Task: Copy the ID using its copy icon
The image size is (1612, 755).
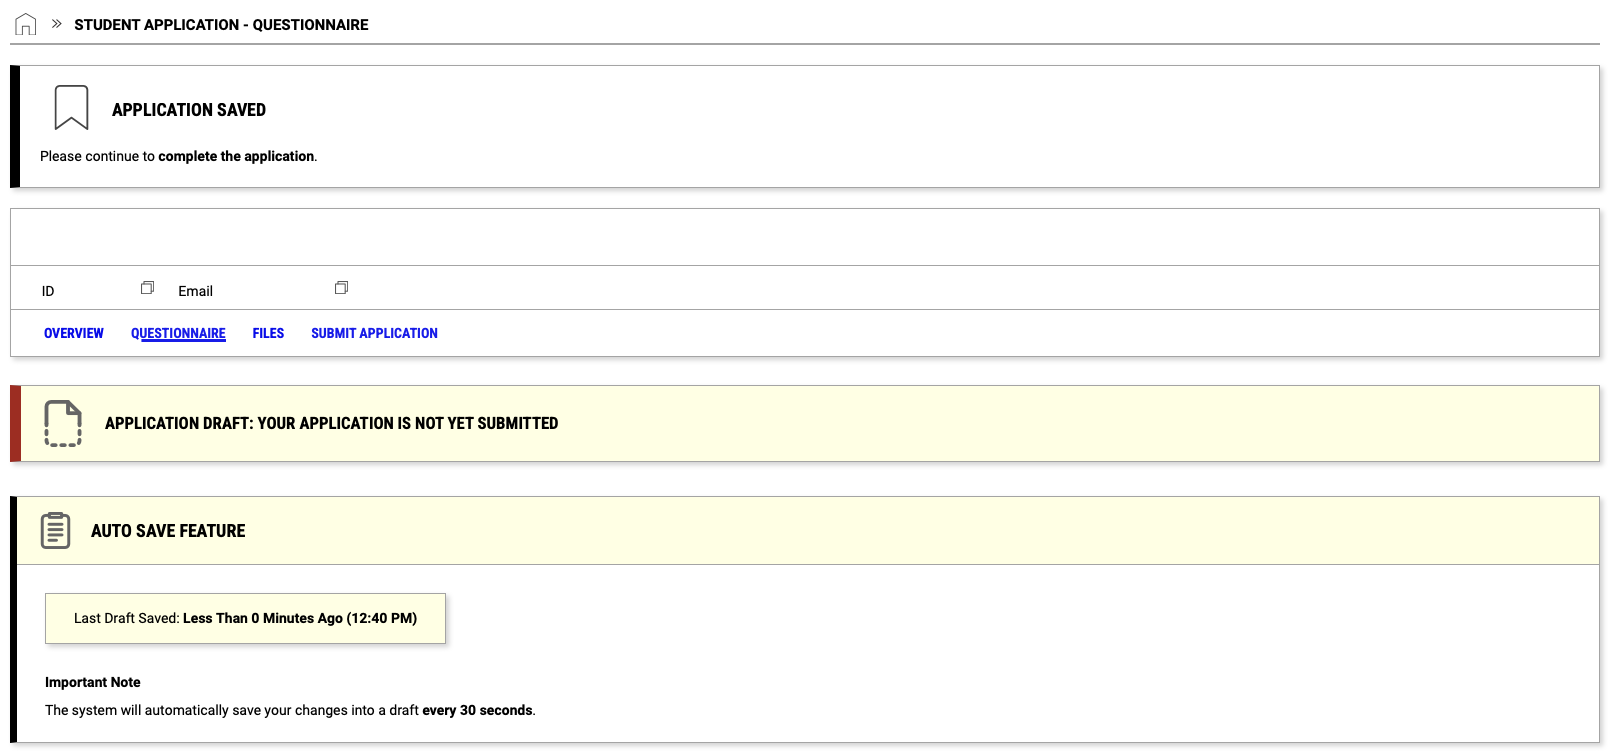Action: (147, 288)
